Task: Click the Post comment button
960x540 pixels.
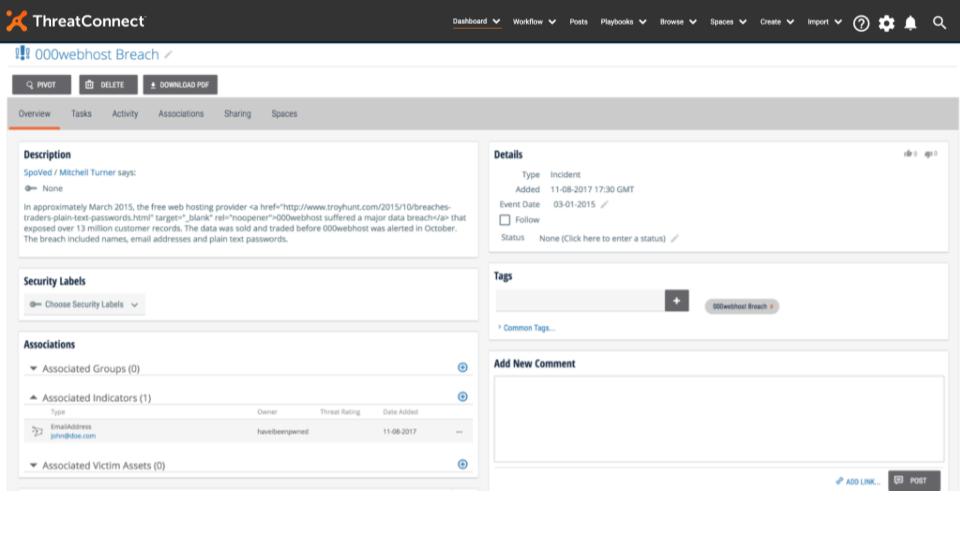Action: [914, 481]
